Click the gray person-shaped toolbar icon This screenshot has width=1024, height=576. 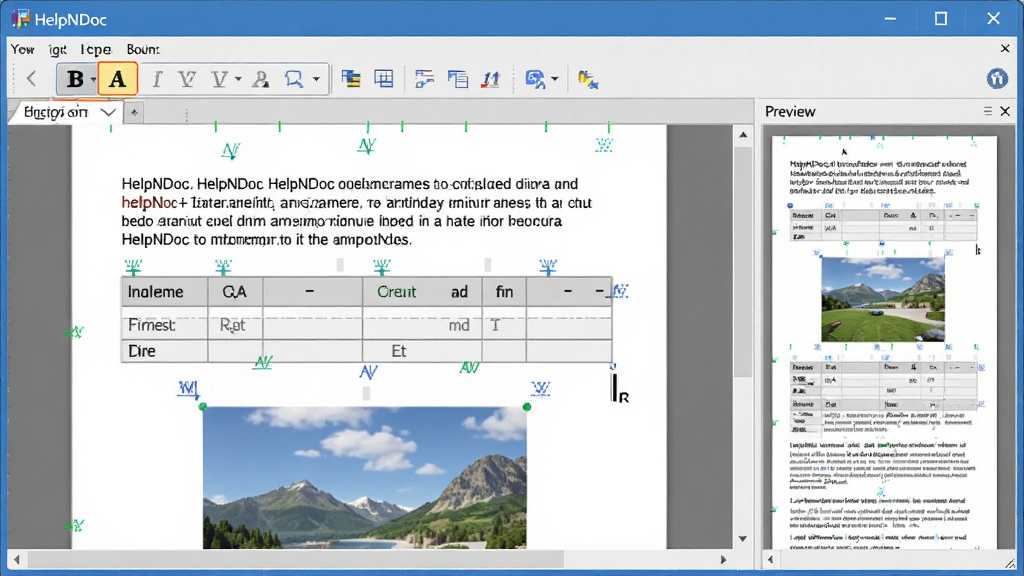tap(261, 79)
